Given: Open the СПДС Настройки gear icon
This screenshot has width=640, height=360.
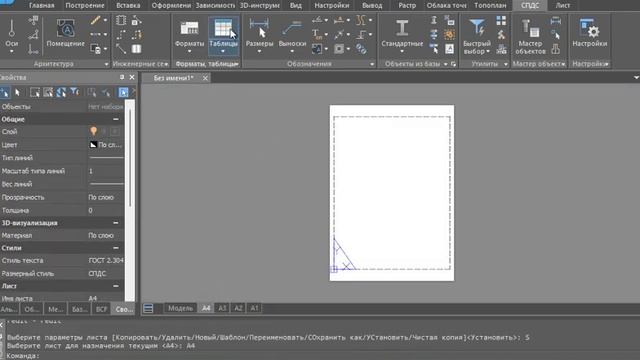Looking at the screenshot, I should coord(590,33).
